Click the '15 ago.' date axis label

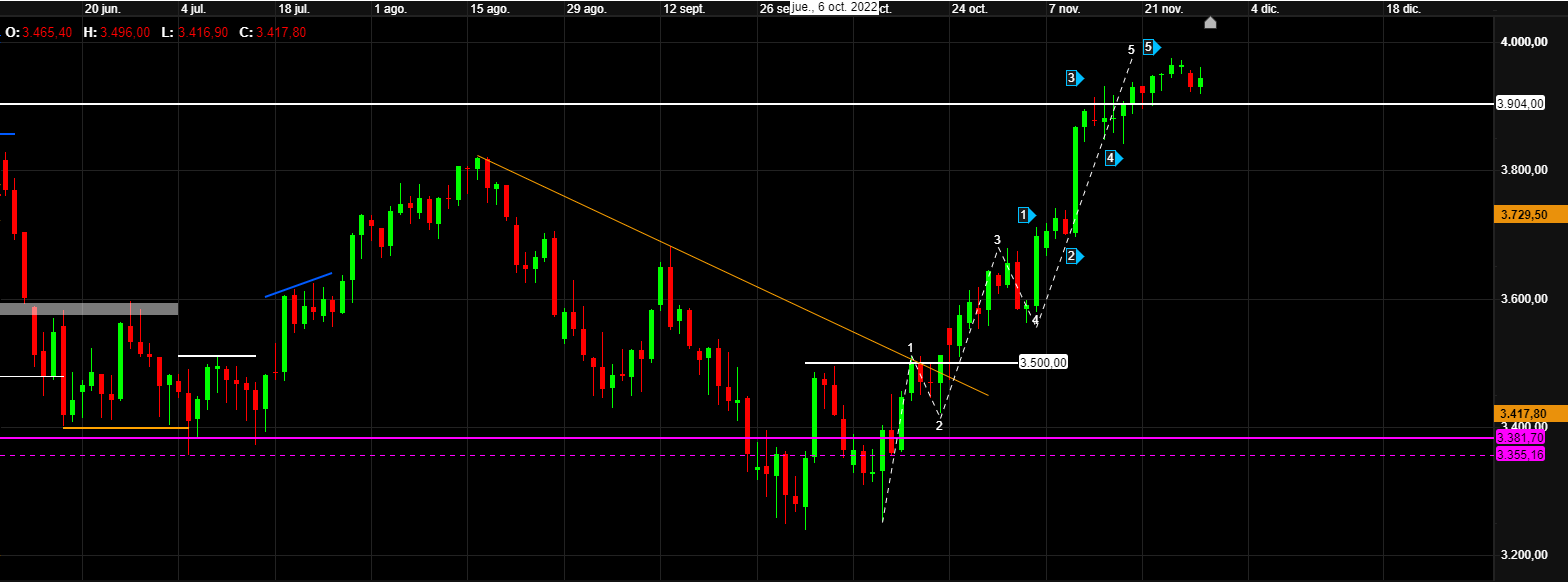[x=490, y=8]
